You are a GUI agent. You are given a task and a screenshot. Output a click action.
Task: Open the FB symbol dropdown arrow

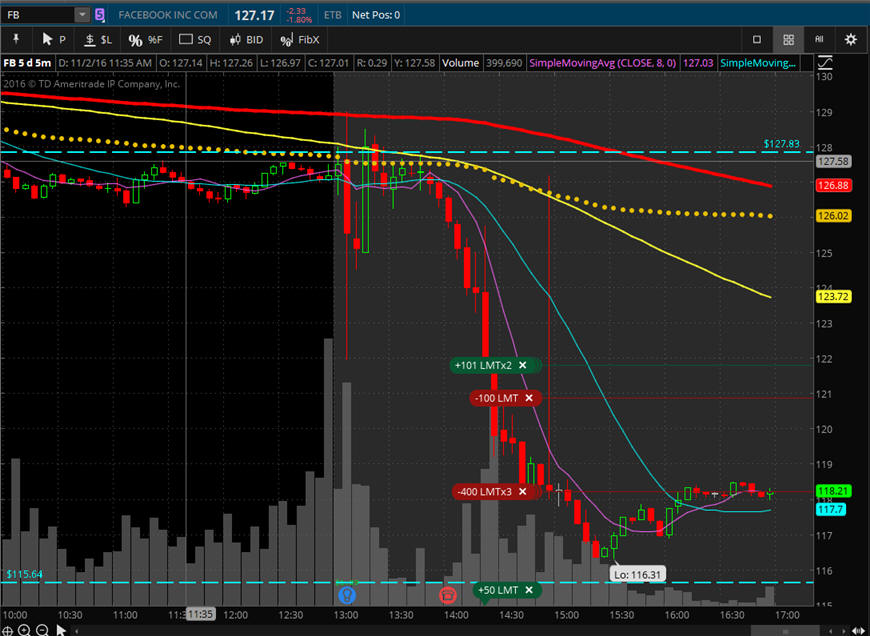pos(82,15)
